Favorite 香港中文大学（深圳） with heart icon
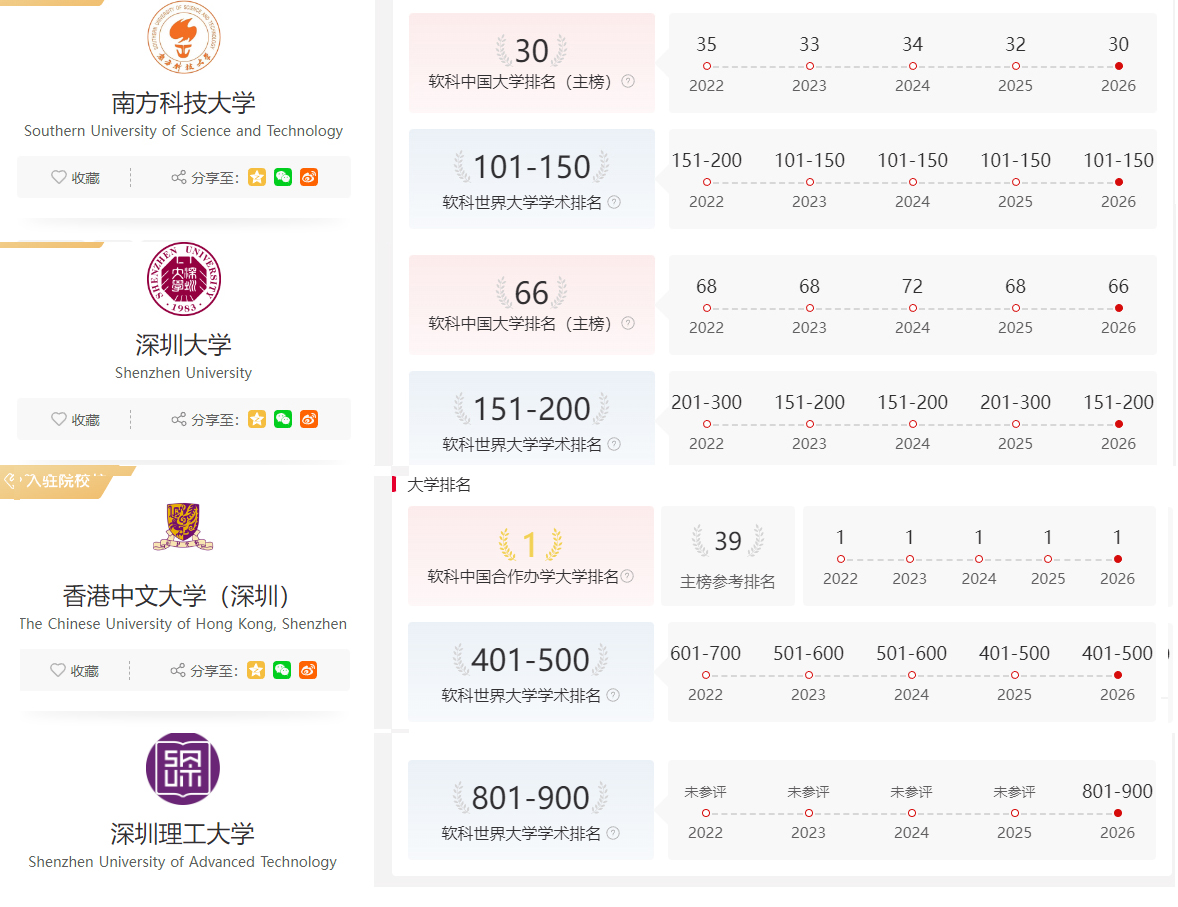The height and width of the screenshot is (907, 1178). [58, 670]
